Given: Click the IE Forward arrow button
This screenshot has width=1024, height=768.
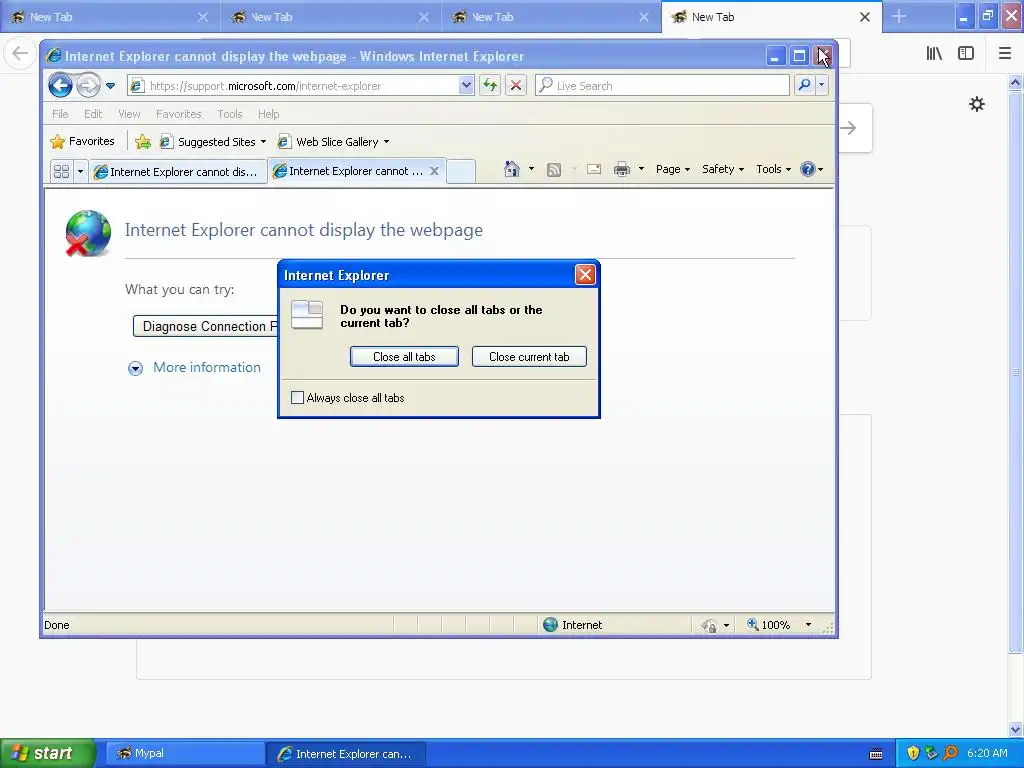Looking at the screenshot, I should (88, 86).
